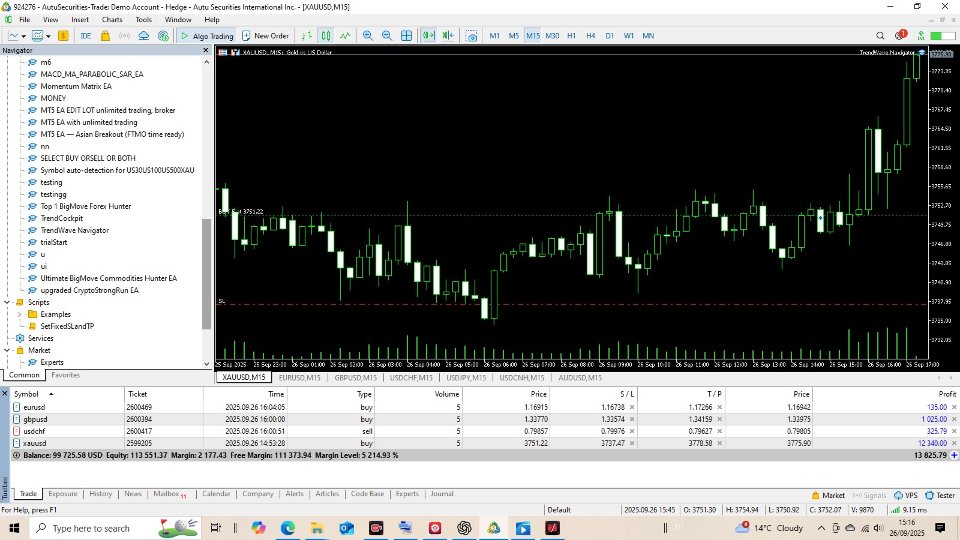Viewport: 960px width, 540px height.
Task: Switch chart to bar chart mode icon
Action: (x=307, y=36)
